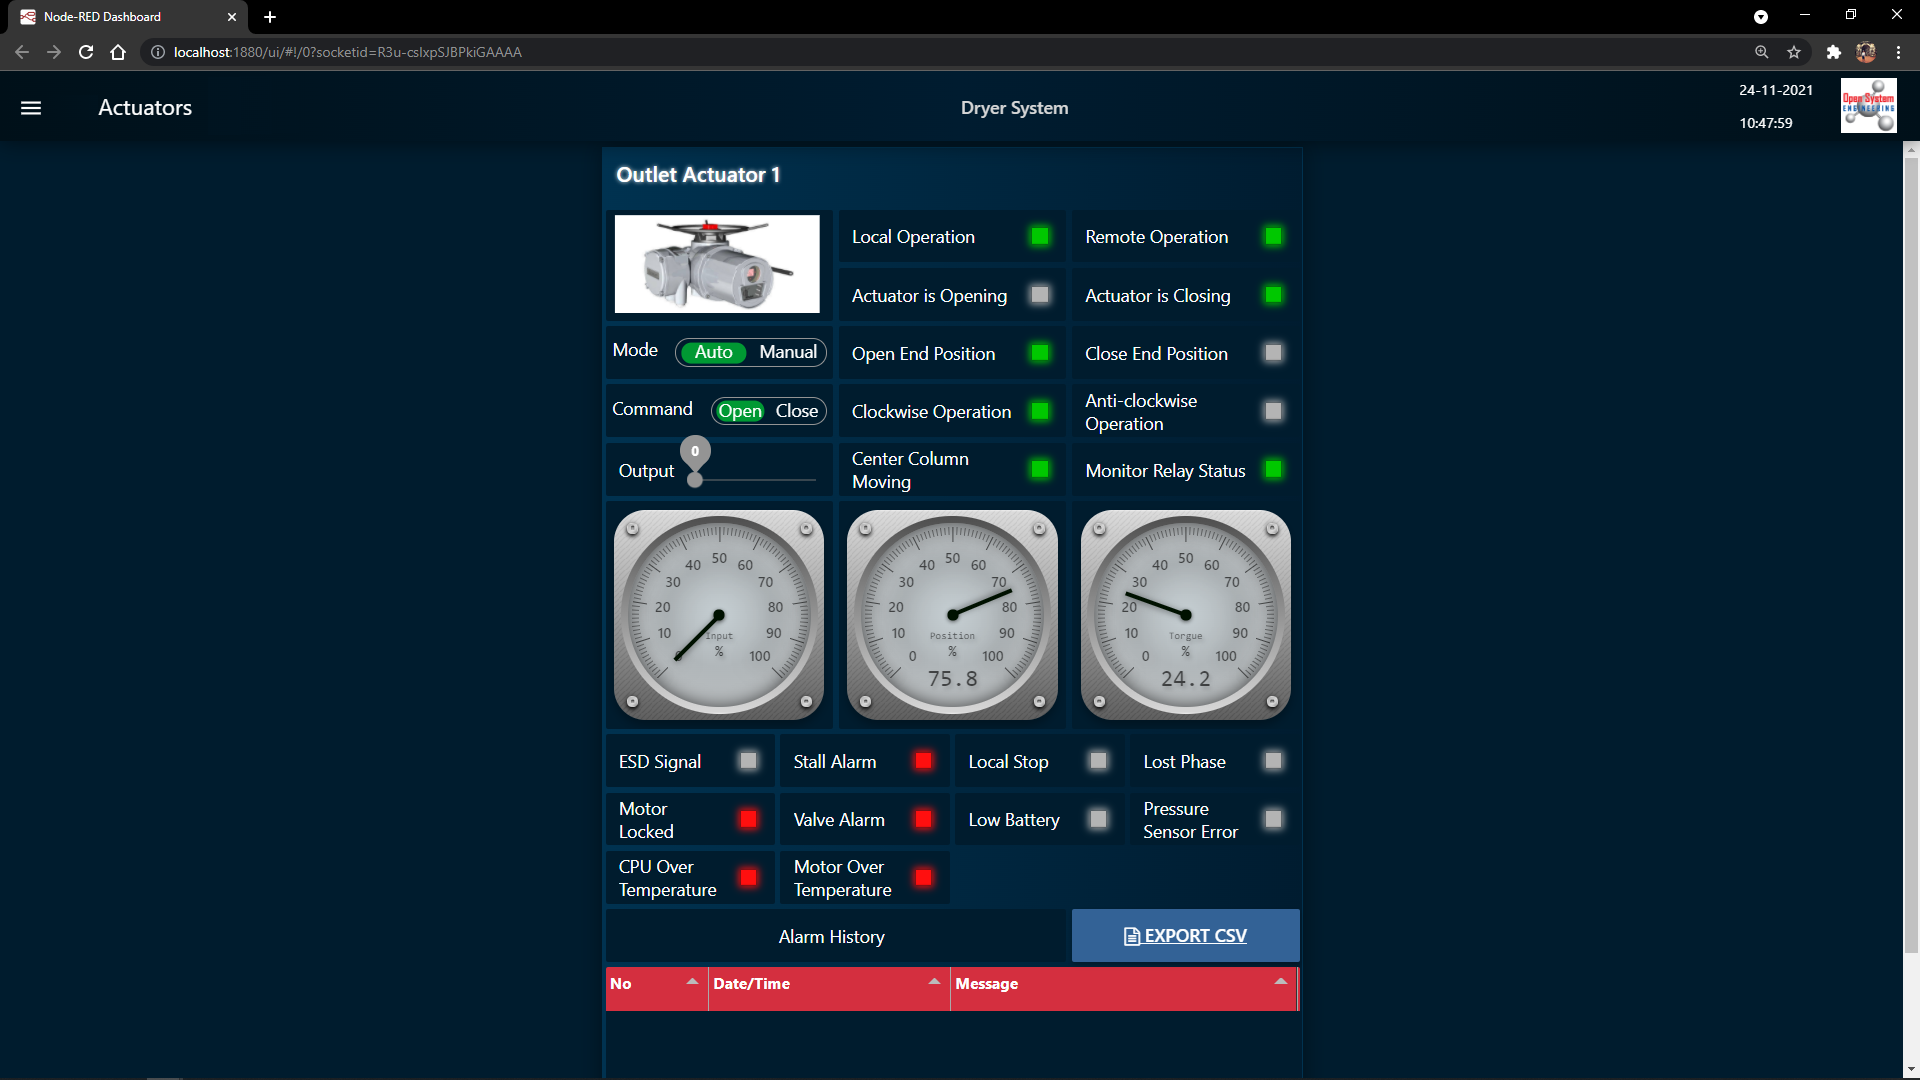Switch Mode to Manual
This screenshot has width=1920, height=1080.
tap(787, 352)
